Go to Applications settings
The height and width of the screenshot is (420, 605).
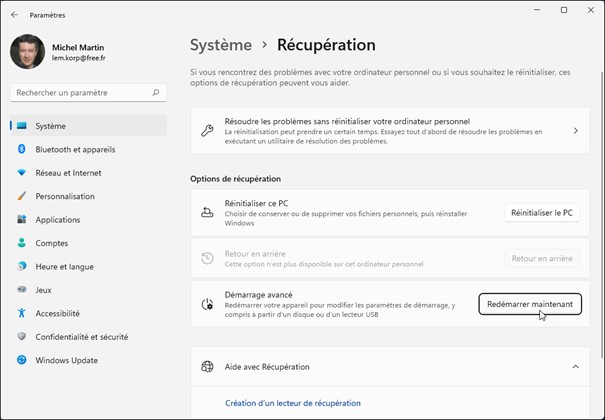(58, 220)
